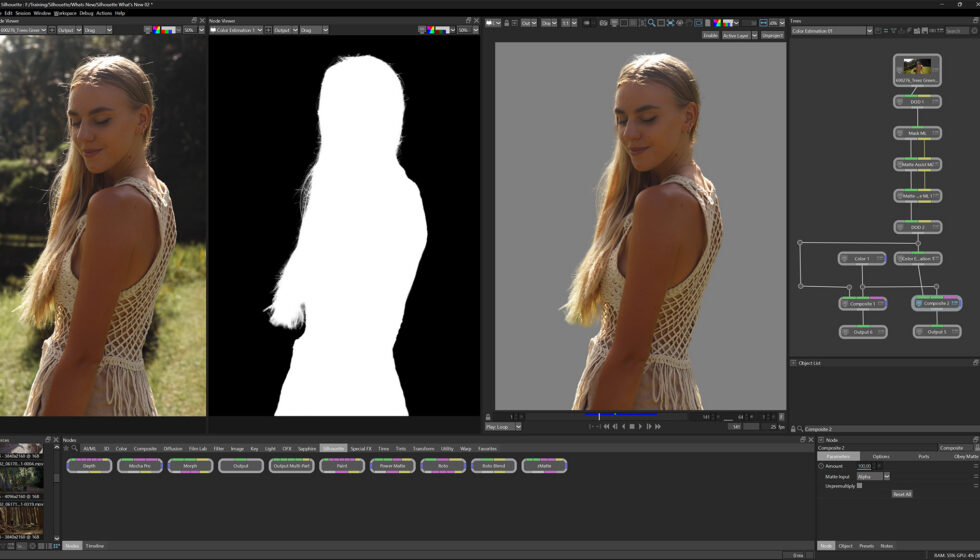
Task: Select the Output 6 node in tree
Action: pos(863,332)
